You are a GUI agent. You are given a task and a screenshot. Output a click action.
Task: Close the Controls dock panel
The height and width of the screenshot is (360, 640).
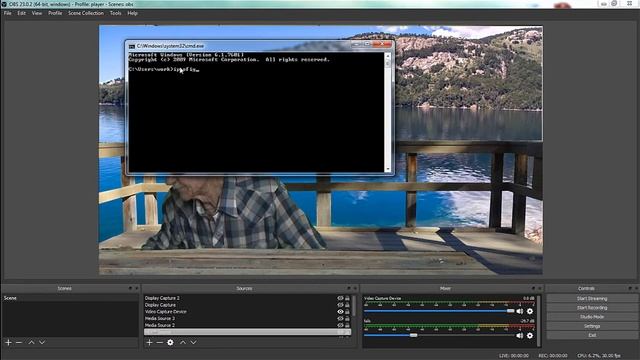coord(636,288)
